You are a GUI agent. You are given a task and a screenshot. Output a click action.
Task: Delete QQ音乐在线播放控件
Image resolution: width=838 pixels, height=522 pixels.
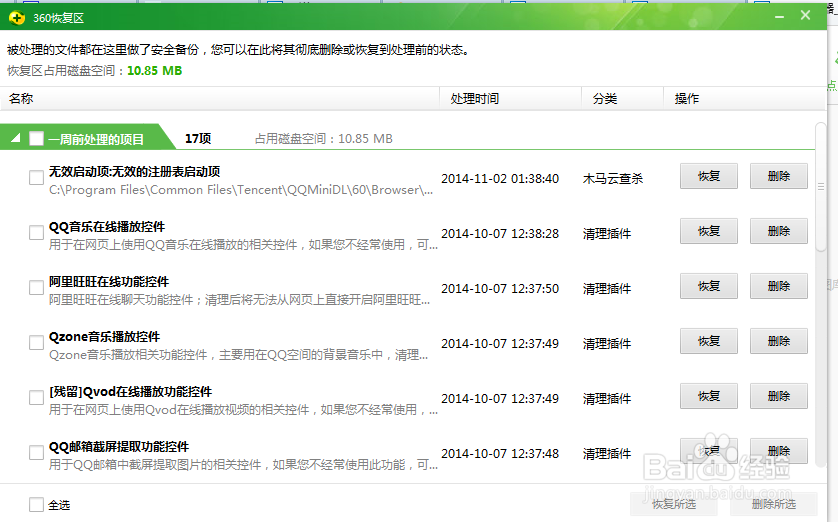(779, 231)
